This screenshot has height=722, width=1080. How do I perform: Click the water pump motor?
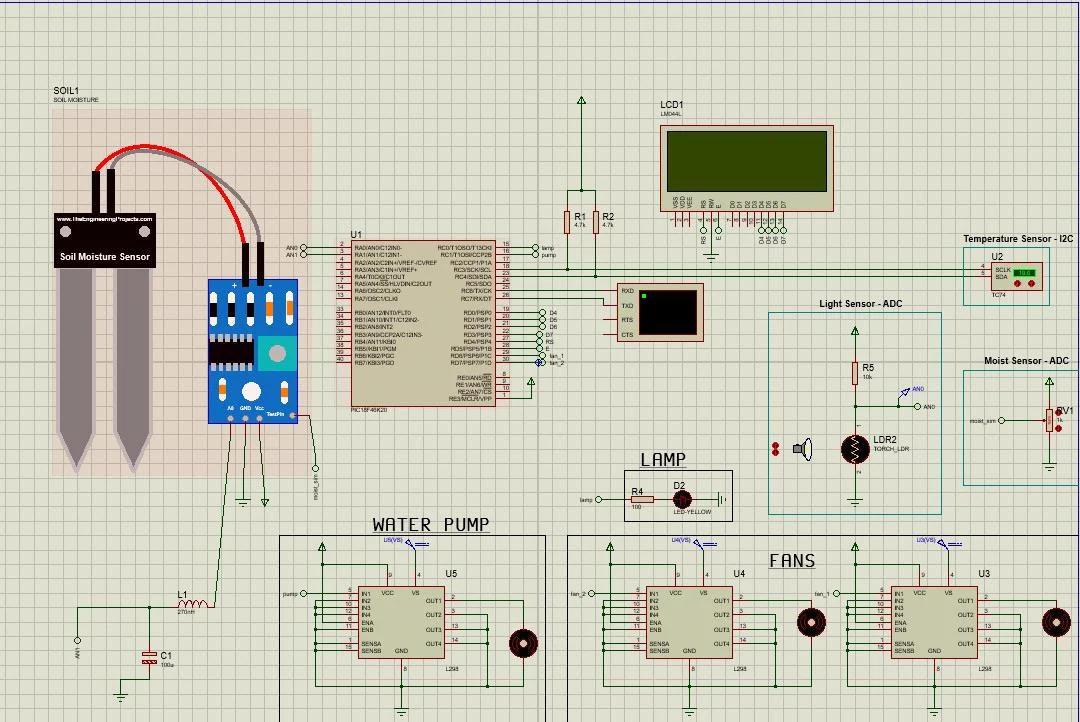(x=523, y=643)
